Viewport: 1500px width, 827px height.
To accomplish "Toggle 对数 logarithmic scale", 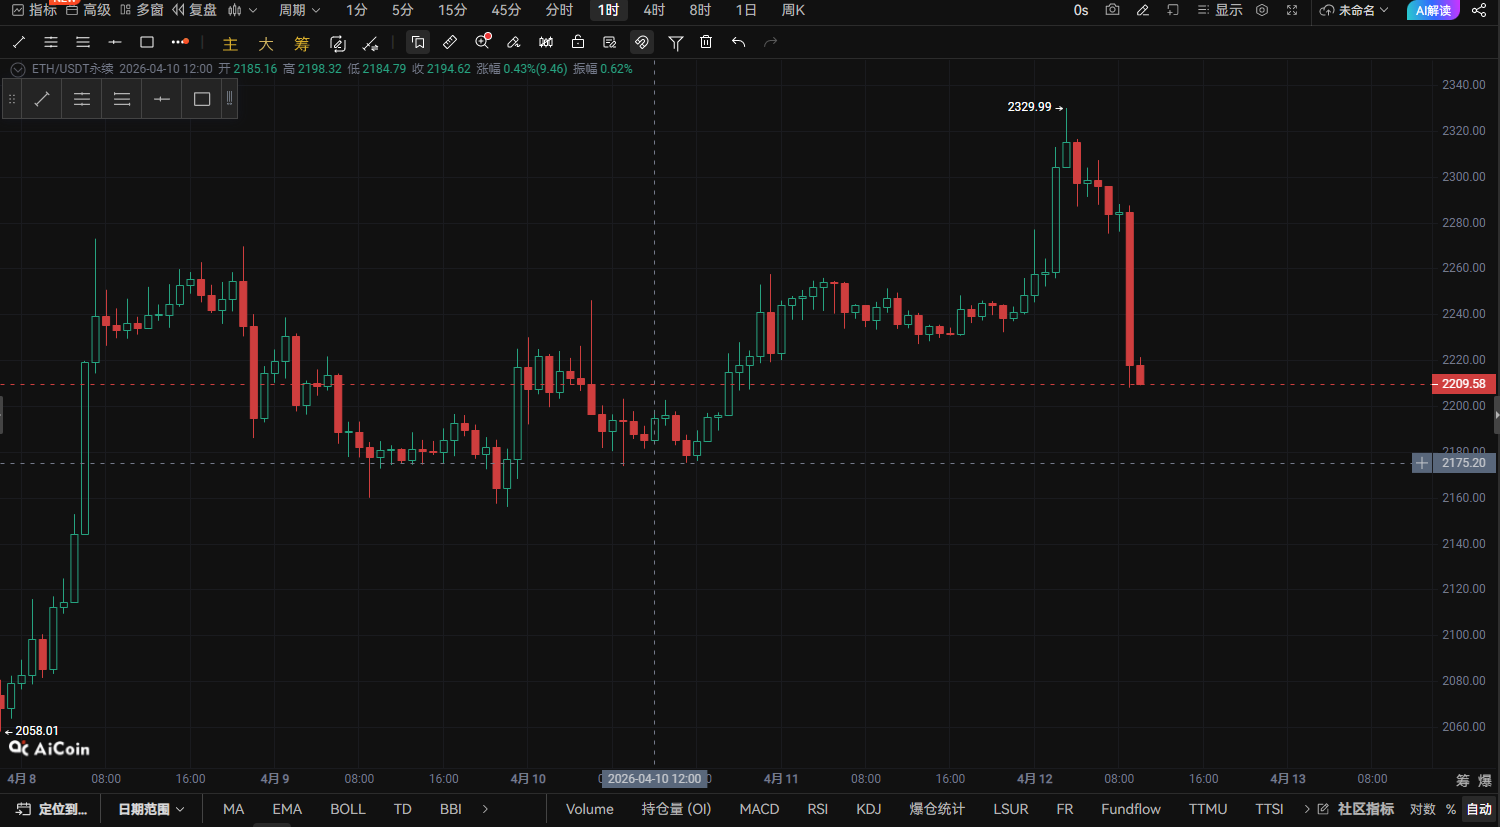I will click(x=1422, y=809).
